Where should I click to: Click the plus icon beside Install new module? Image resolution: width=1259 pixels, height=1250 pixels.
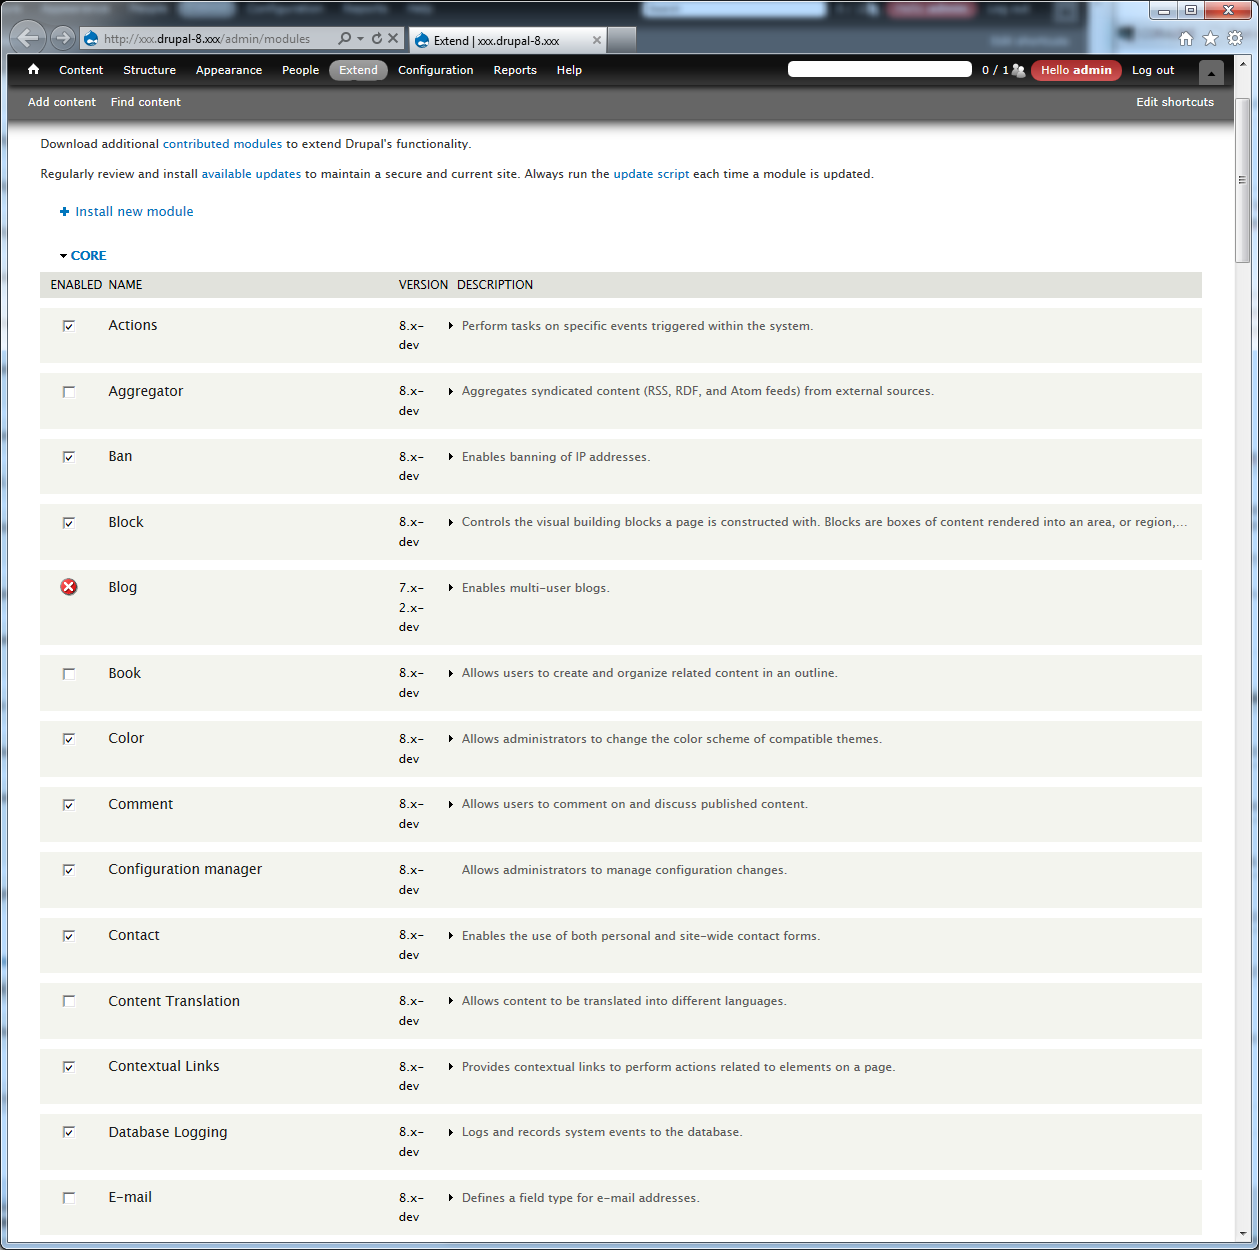tap(64, 211)
